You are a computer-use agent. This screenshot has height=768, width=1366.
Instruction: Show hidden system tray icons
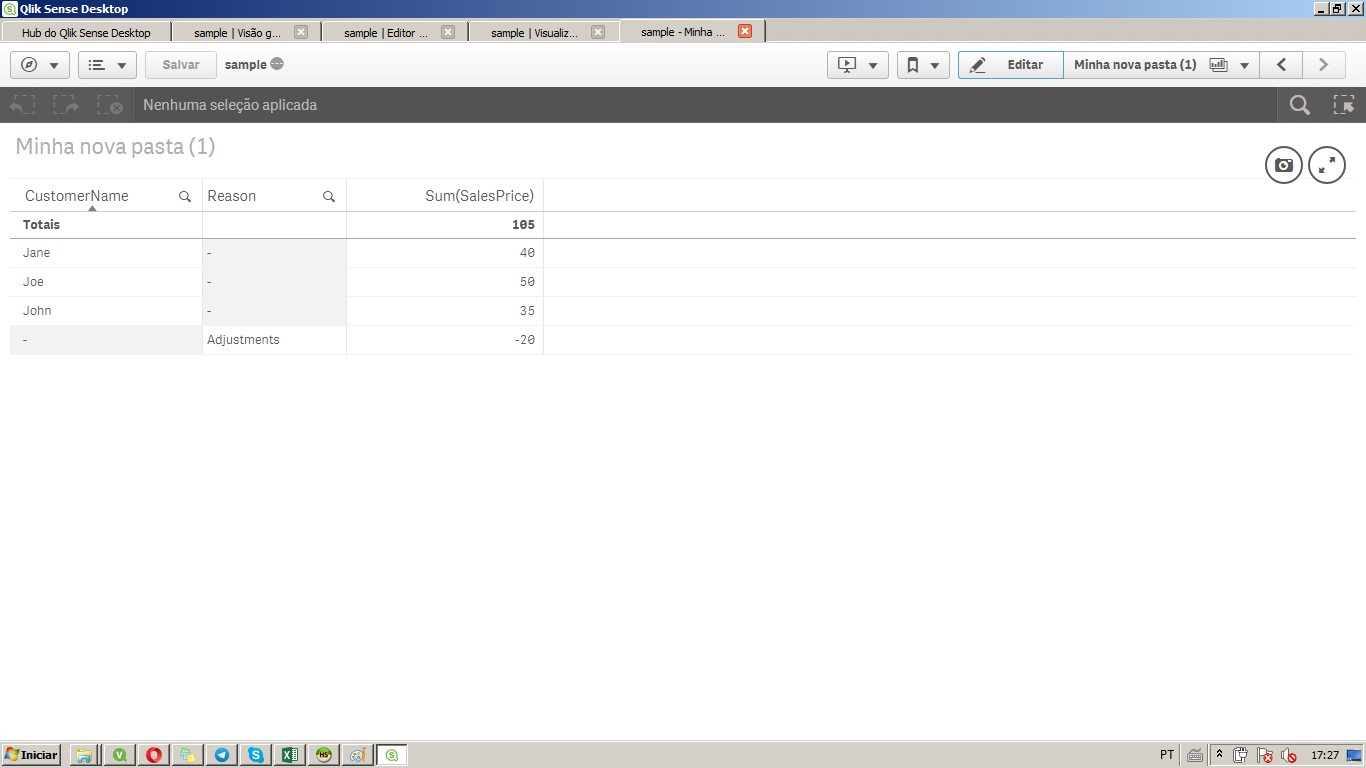[1220, 755]
